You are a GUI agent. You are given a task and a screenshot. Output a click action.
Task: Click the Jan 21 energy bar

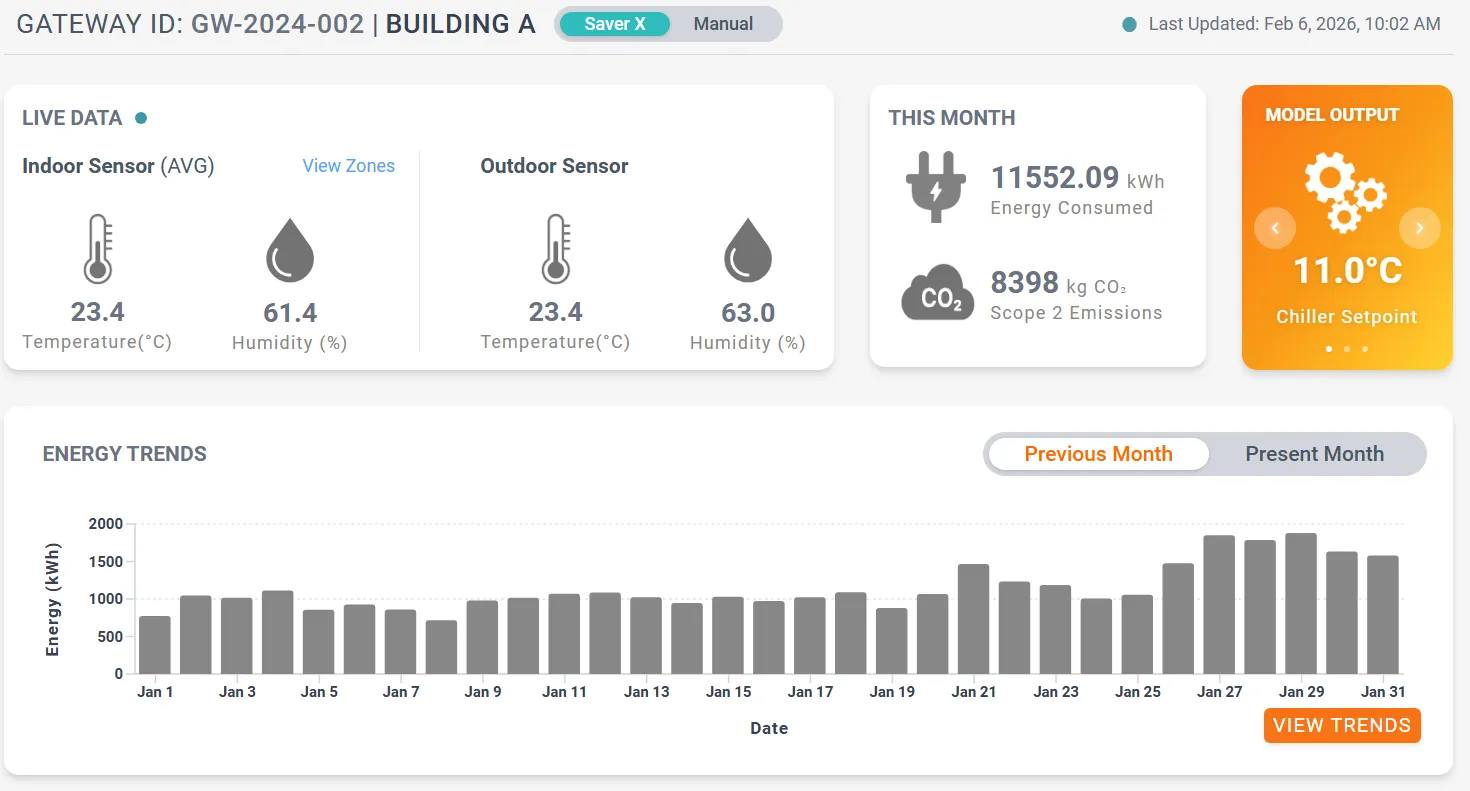coord(973,619)
